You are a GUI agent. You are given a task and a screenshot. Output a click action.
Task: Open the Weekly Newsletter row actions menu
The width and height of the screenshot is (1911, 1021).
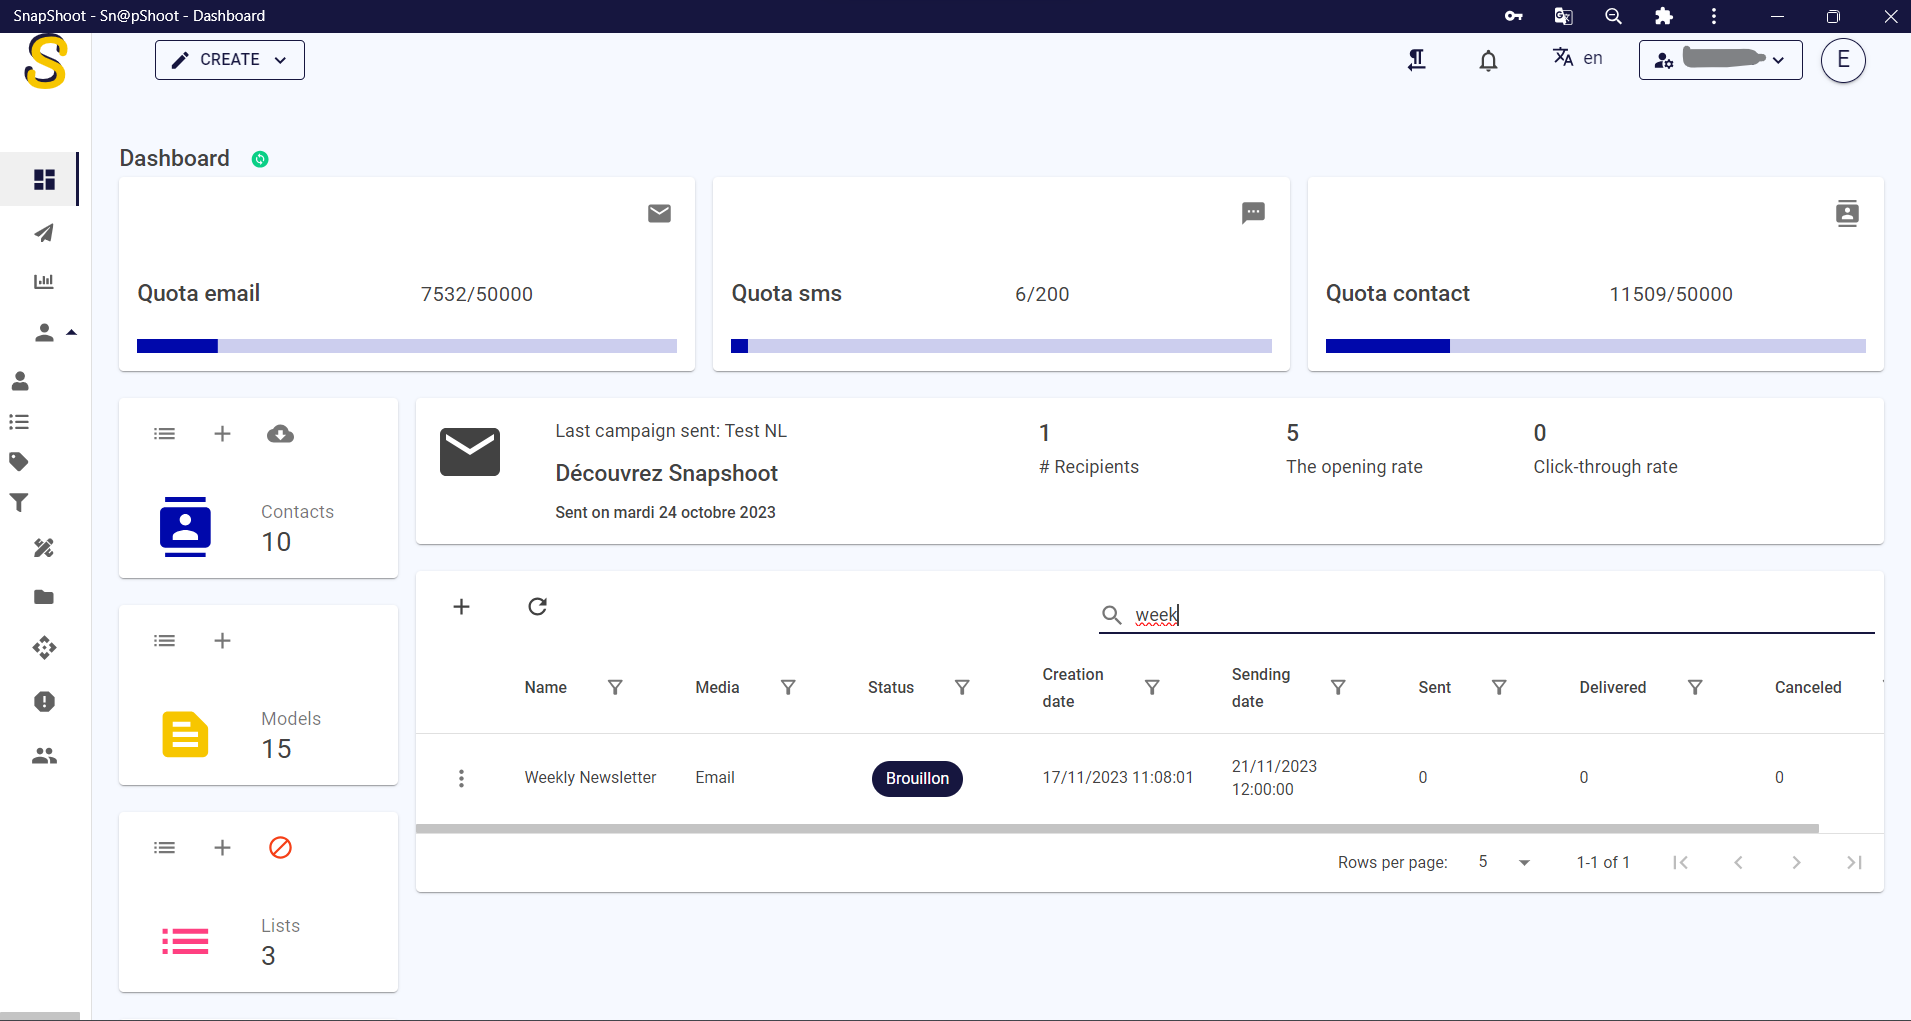pyautogui.click(x=461, y=778)
